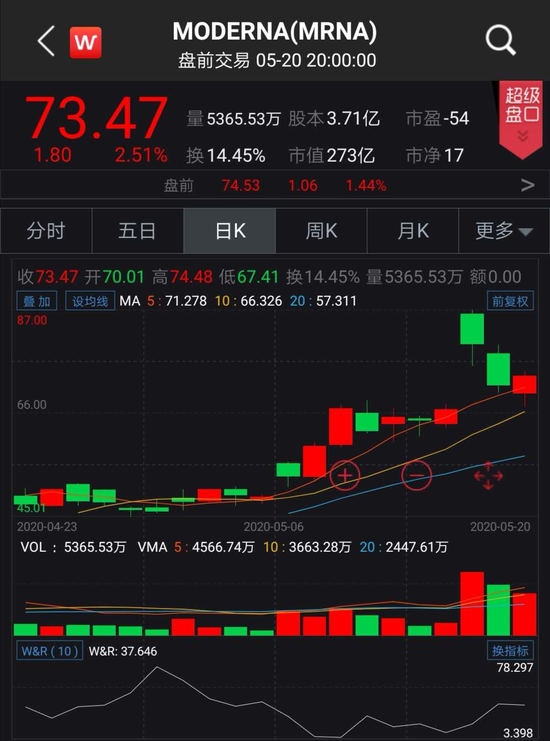Tap the VOL: 5365.53万 label
550x741 pixels.
click(73, 547)
